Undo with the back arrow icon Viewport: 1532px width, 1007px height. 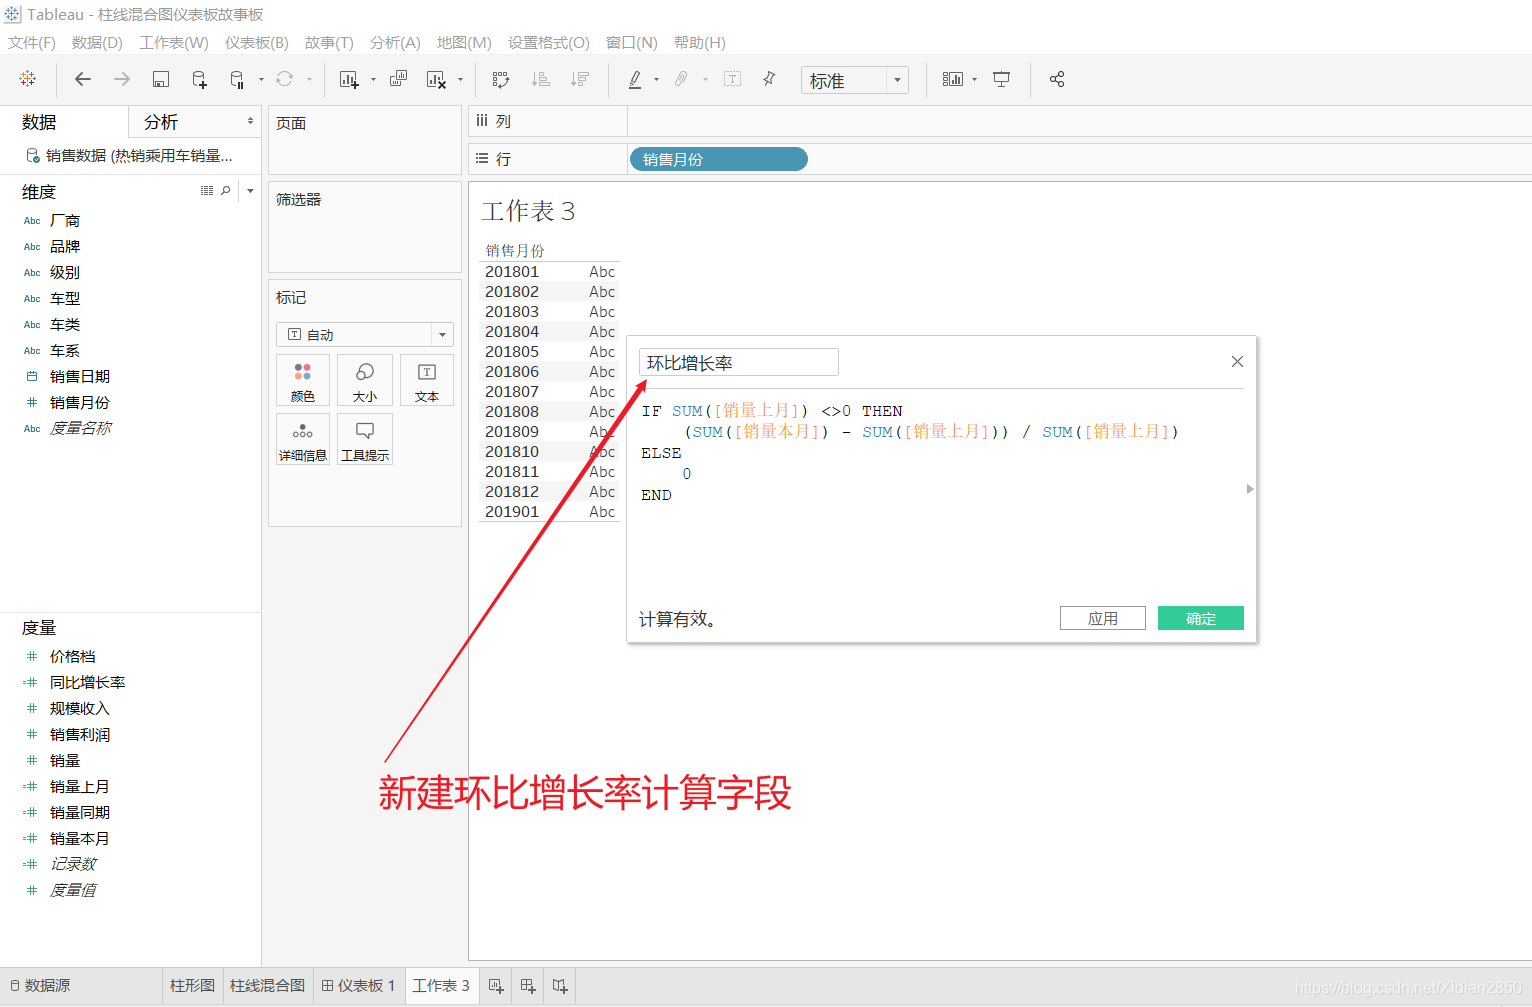[x=83, y=79]
